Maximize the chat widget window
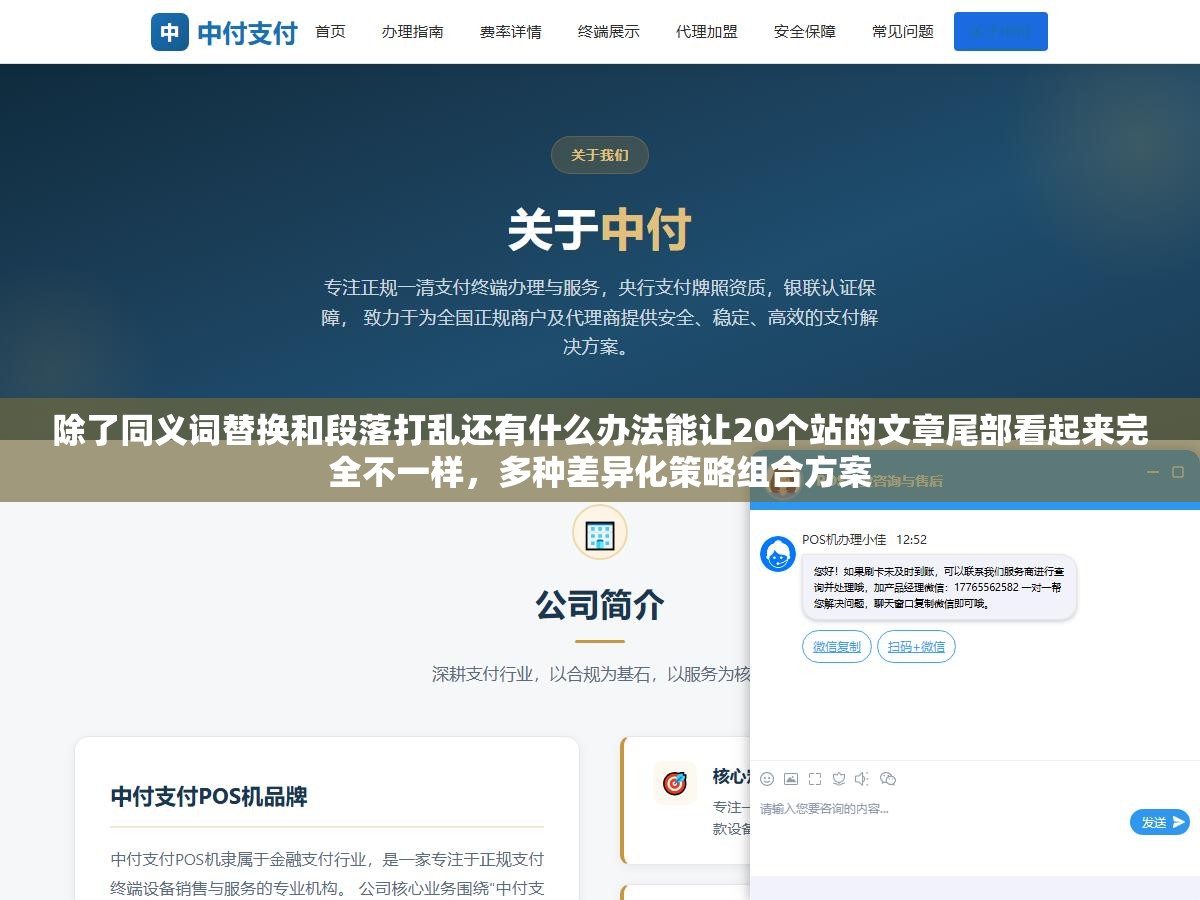 [x=1178, y=472]
